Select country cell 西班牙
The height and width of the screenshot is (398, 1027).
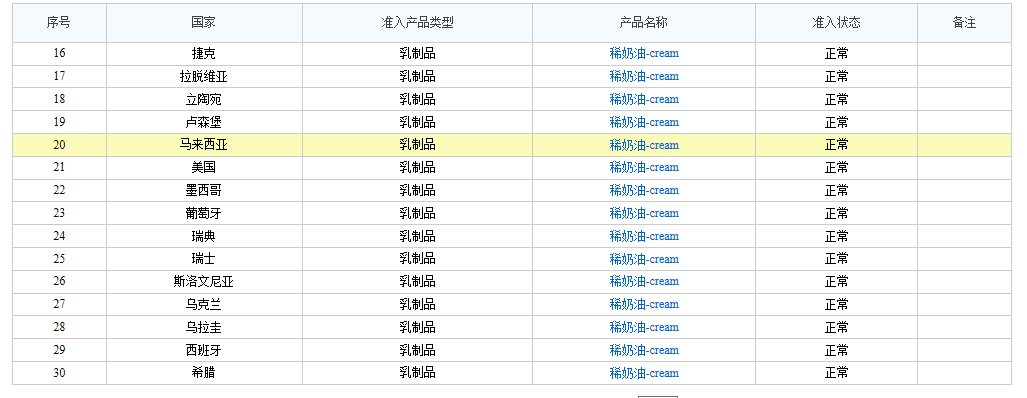204,350
